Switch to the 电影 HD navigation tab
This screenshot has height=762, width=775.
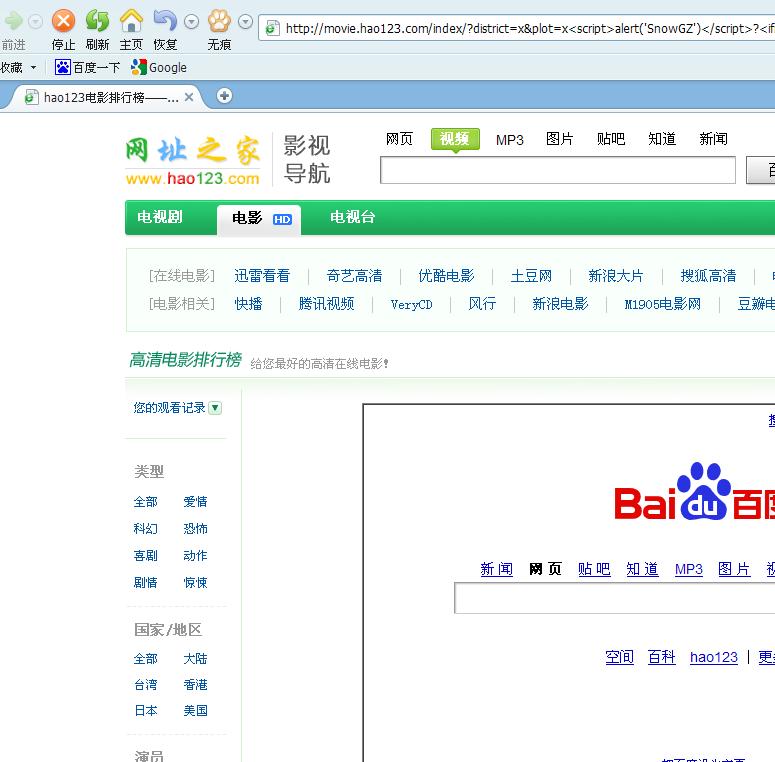click(x=259, y=219)
